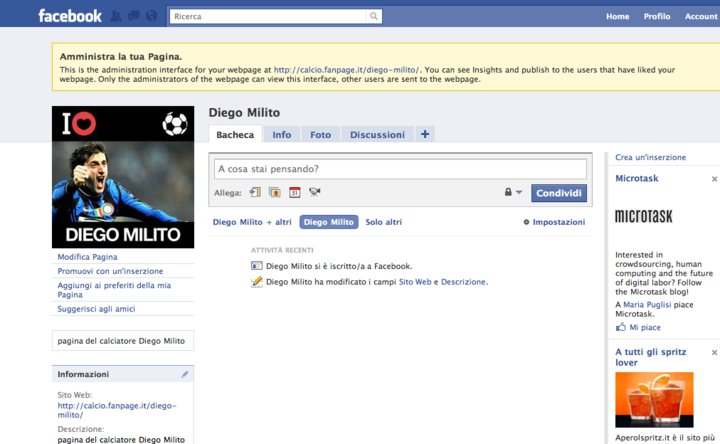Click the Diego Milito page title
Screen dimensions: 720x444
tap(244, 112)
